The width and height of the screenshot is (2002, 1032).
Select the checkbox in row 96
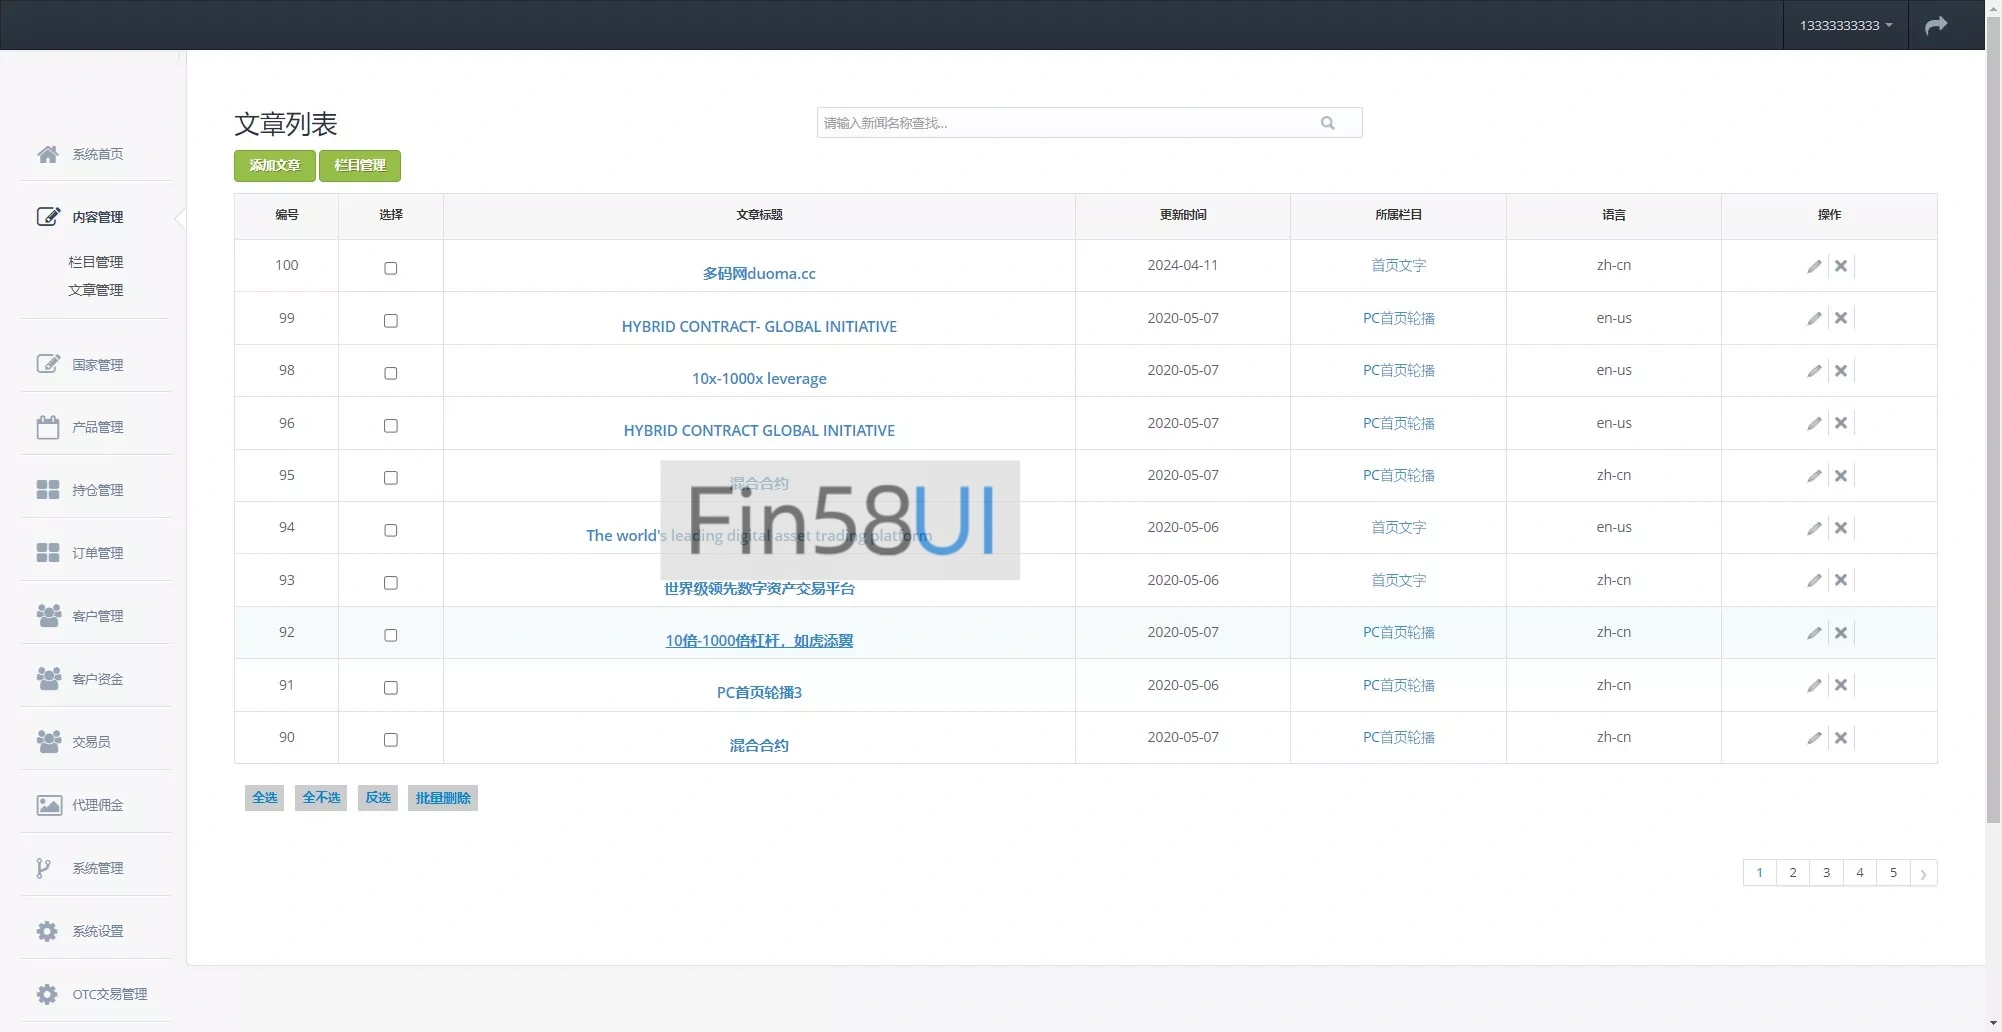coord(391,426)
